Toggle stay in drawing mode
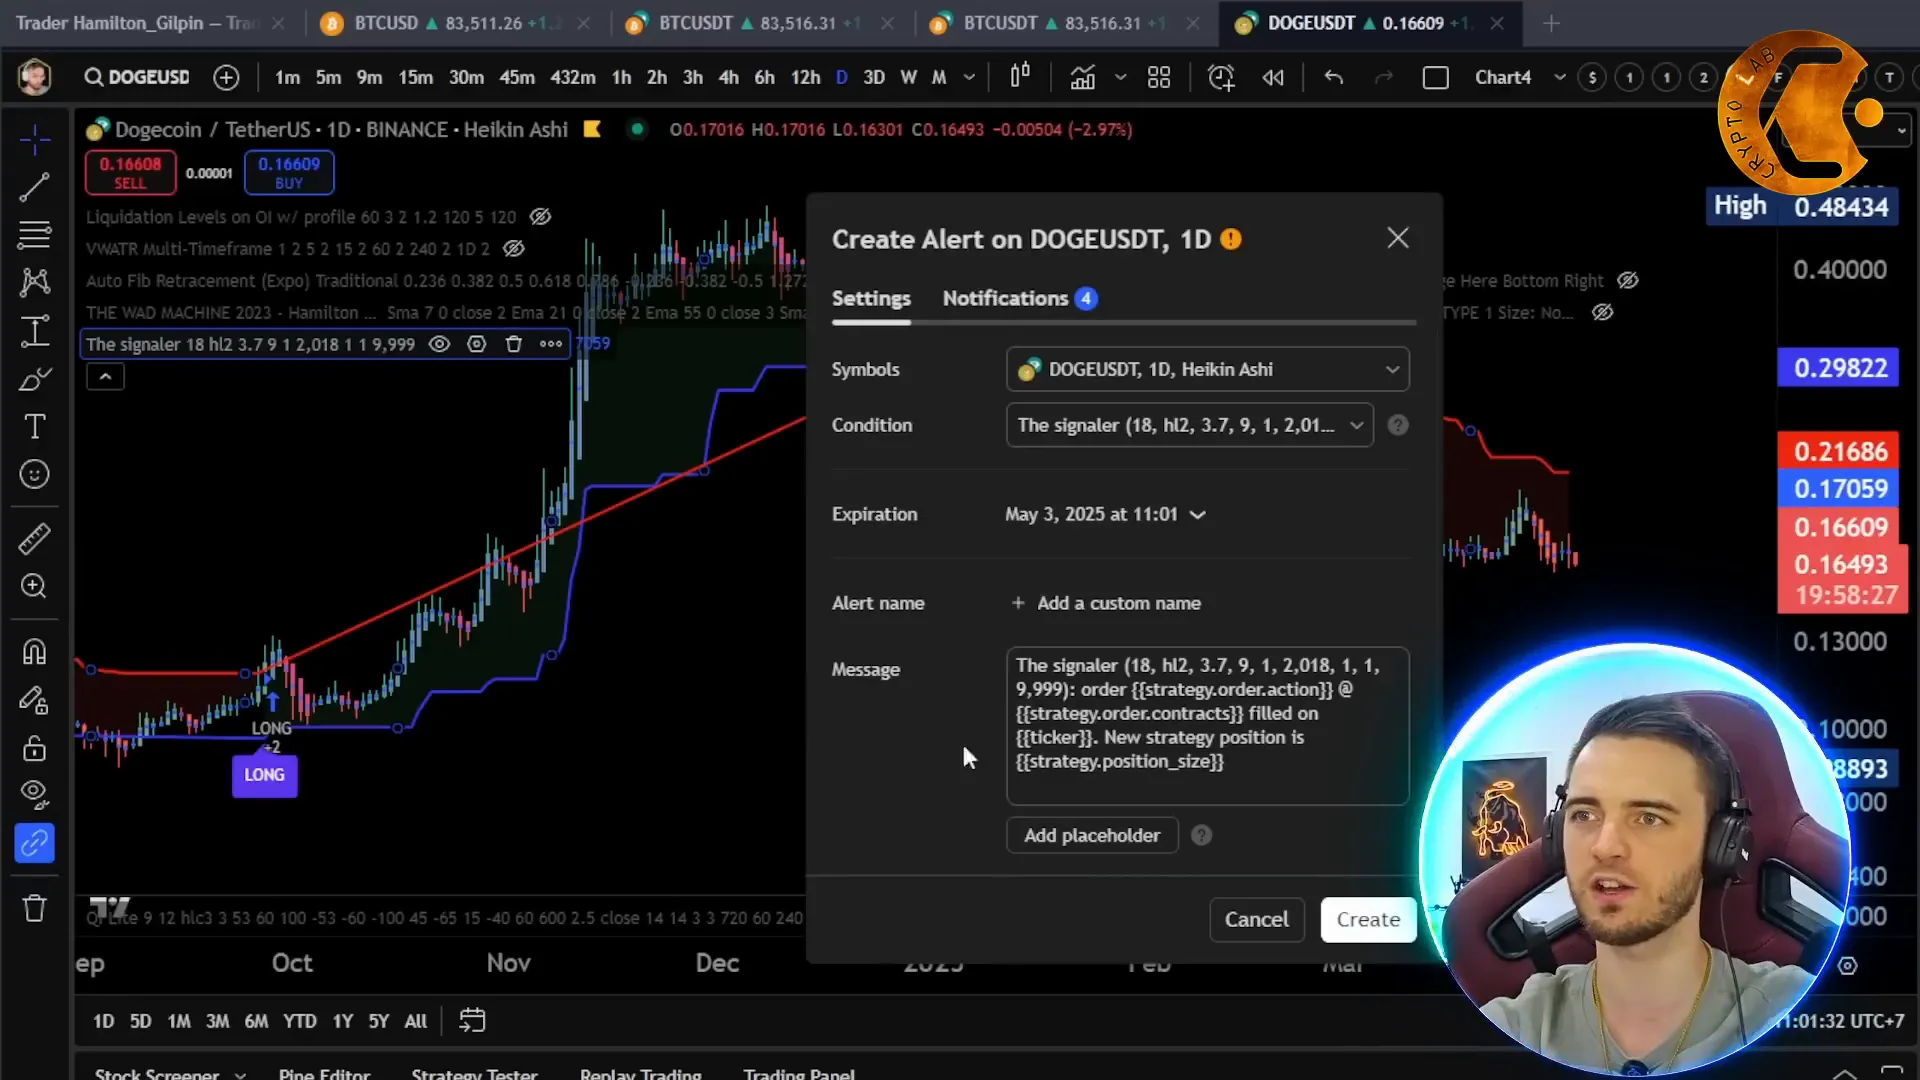This screenshot has width=1920, height=1080. 34,700
